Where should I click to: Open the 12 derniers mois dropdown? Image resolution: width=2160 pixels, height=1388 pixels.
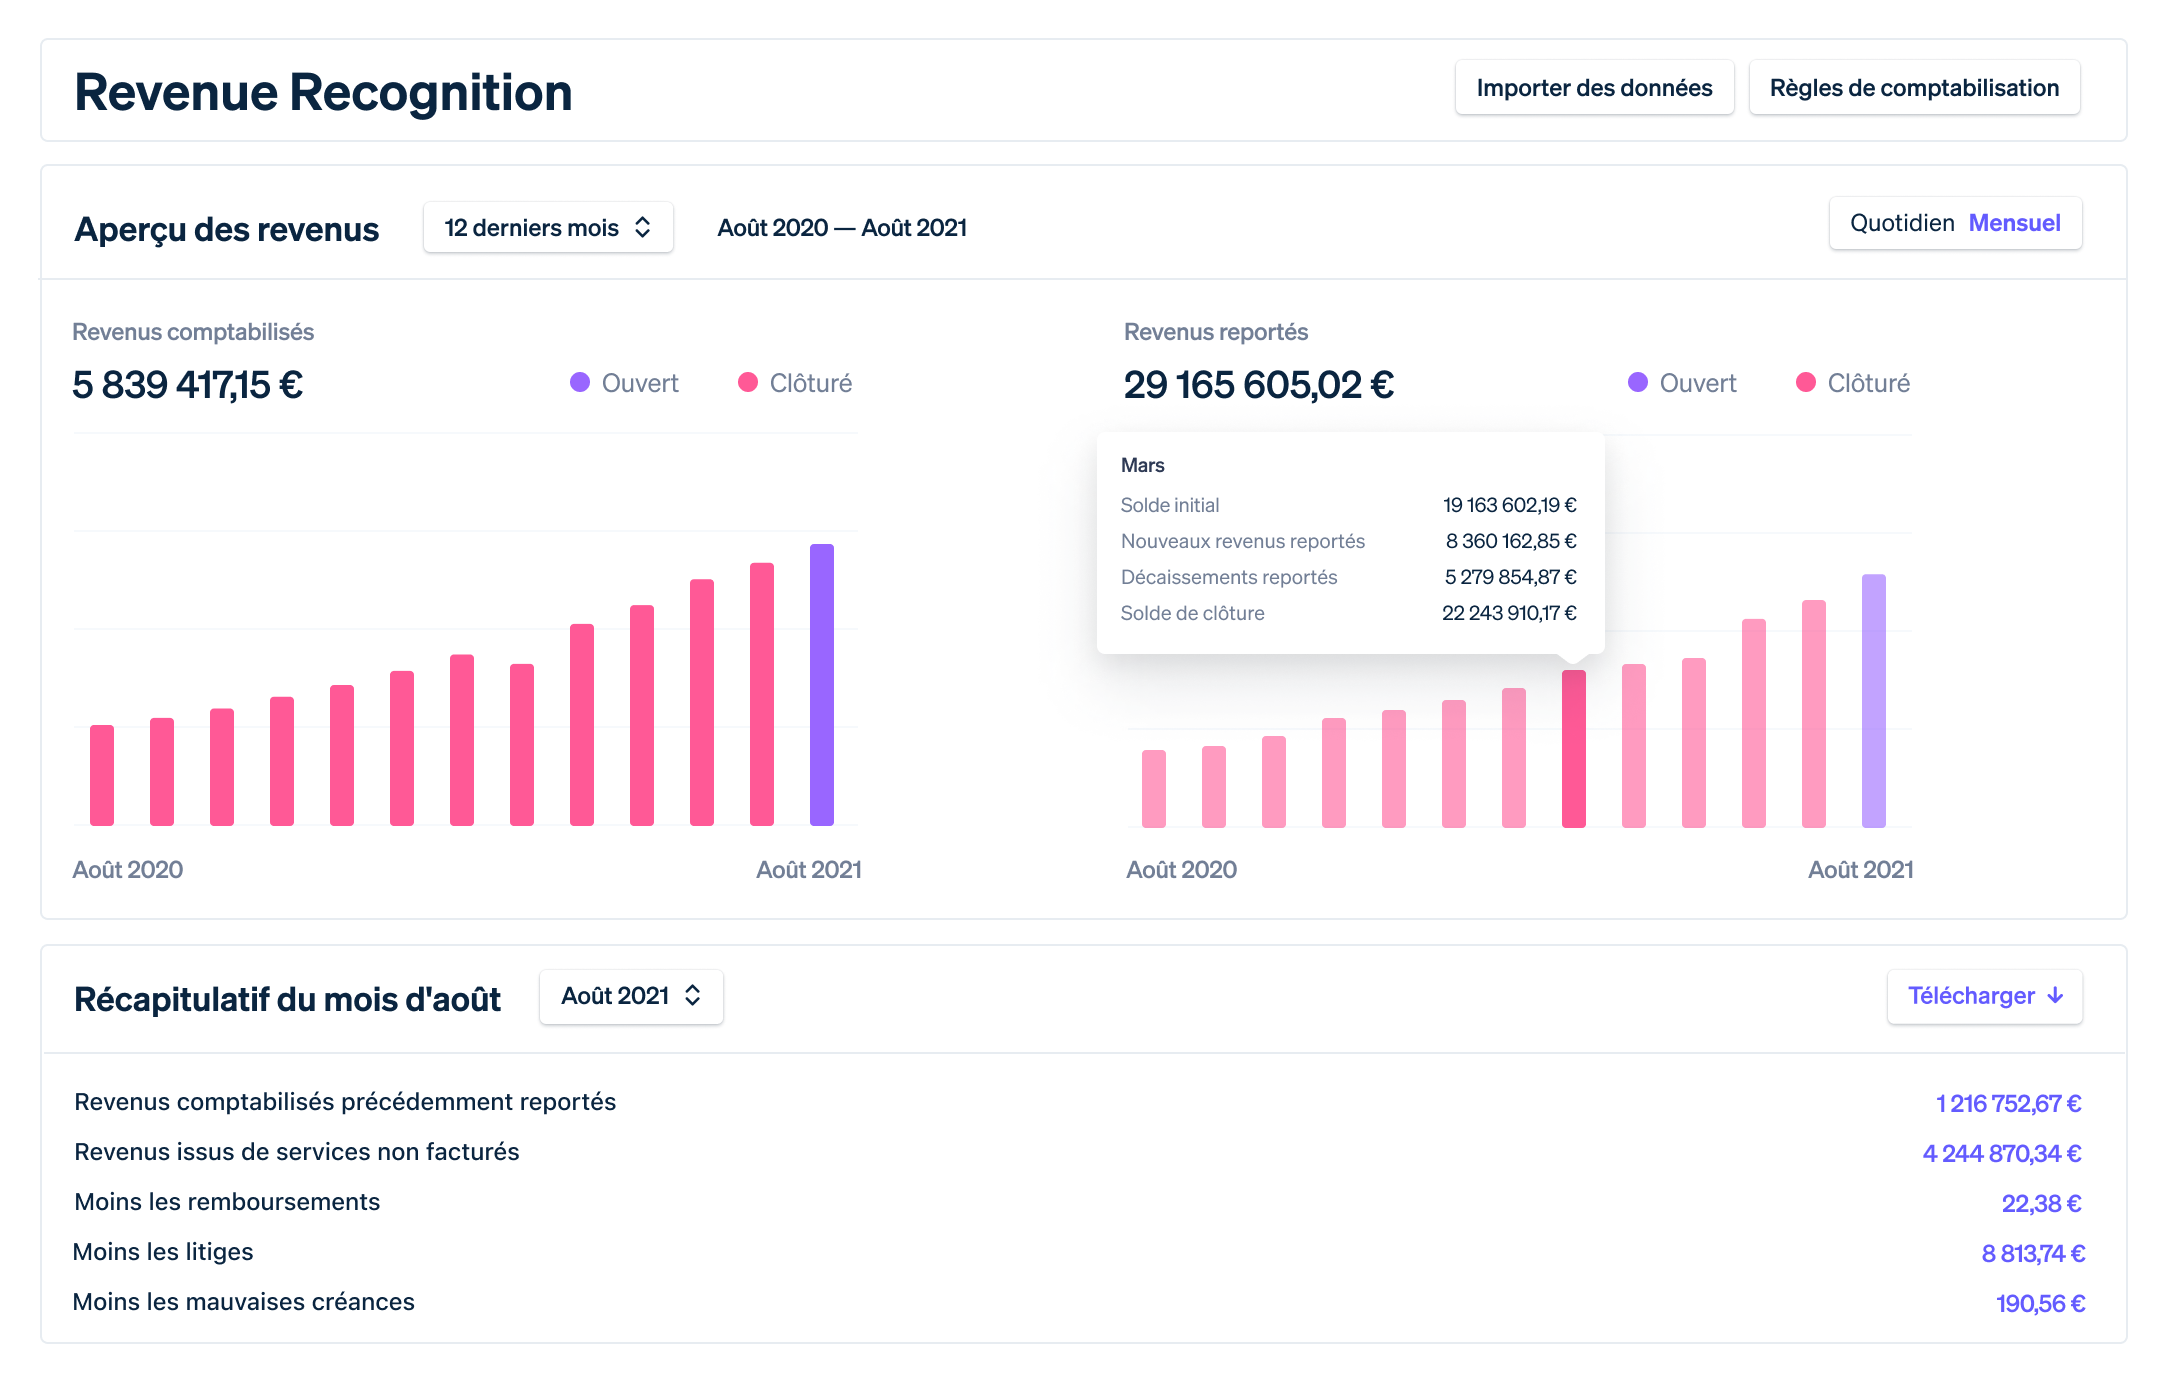click(548, 228)
